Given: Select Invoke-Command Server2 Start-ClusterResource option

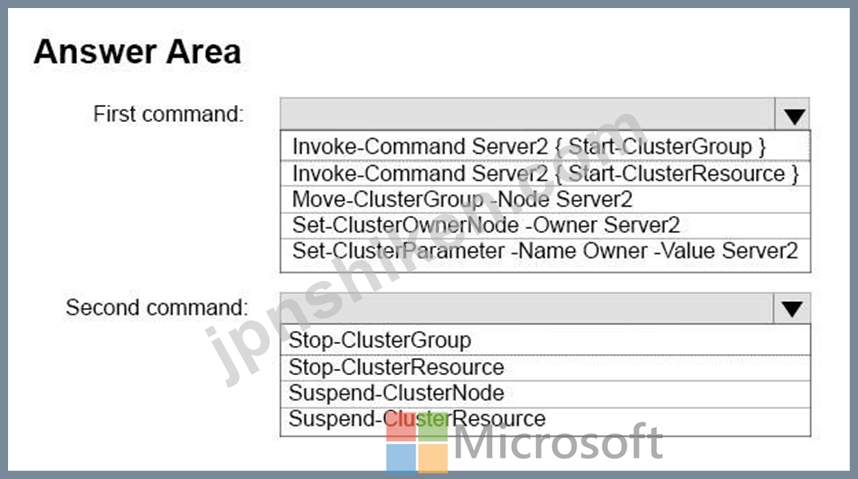Looking at the screenshot, I should [545, 174].
